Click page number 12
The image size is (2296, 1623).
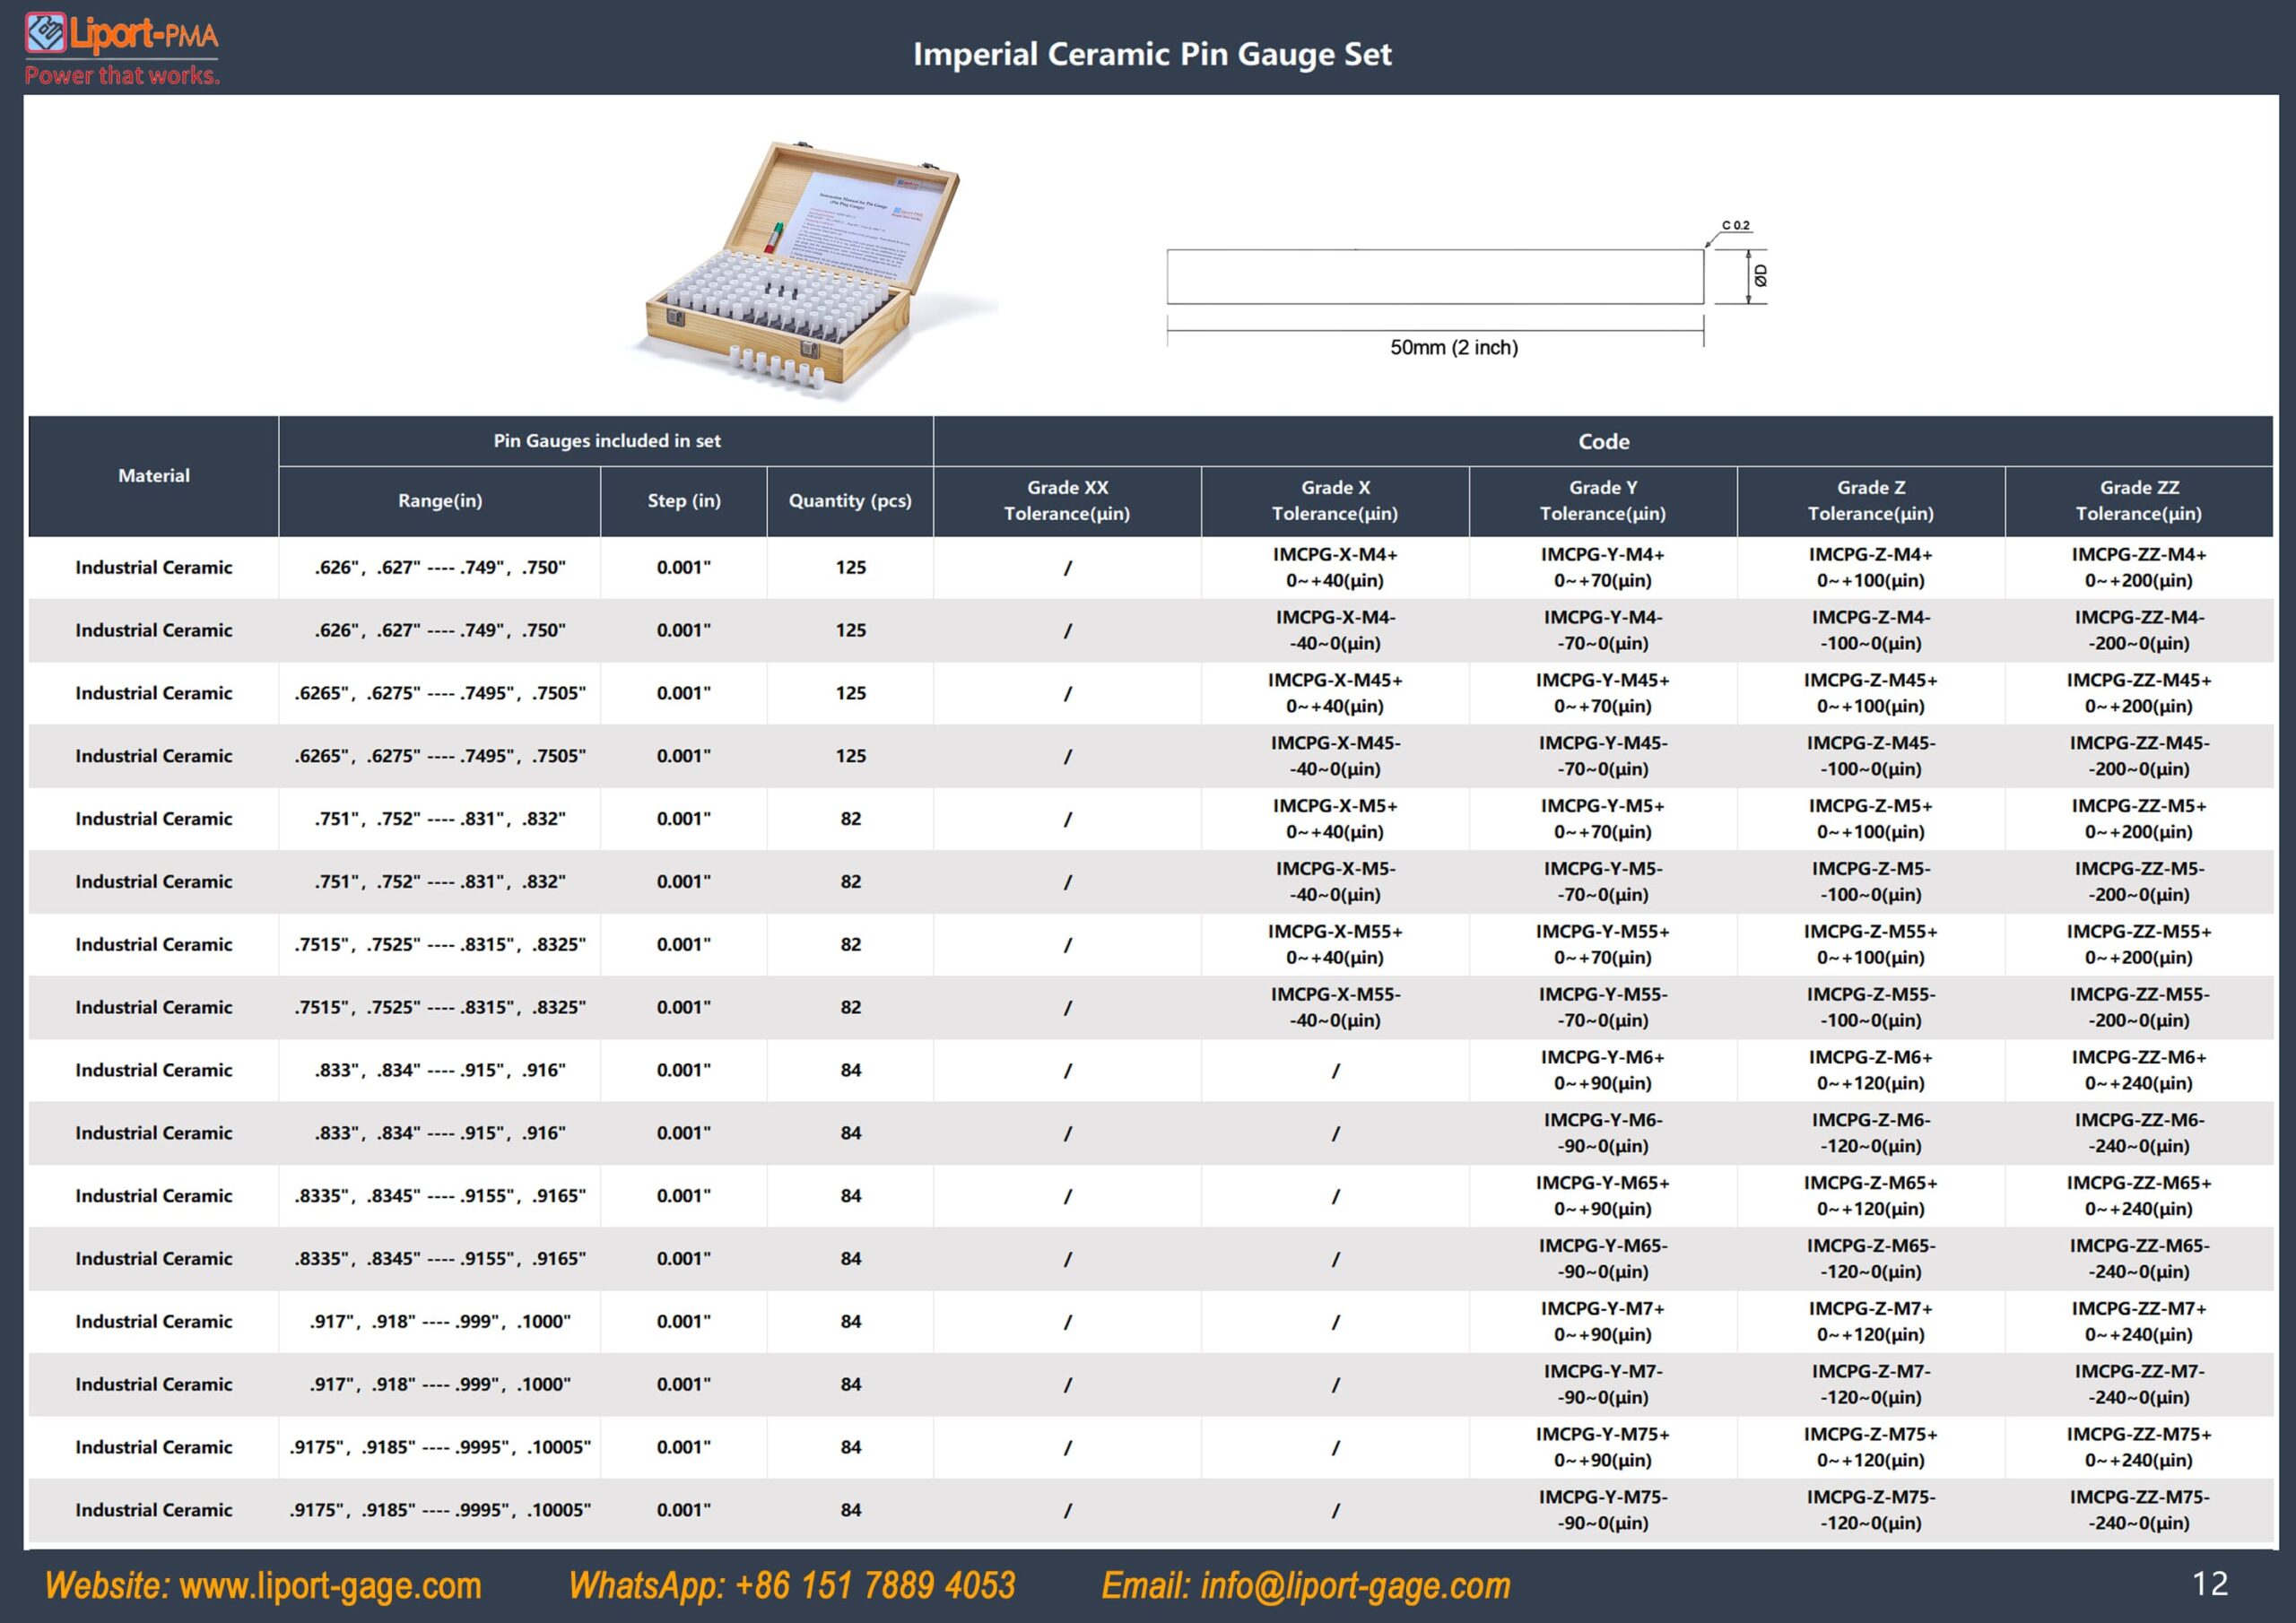(2210, 1583)
